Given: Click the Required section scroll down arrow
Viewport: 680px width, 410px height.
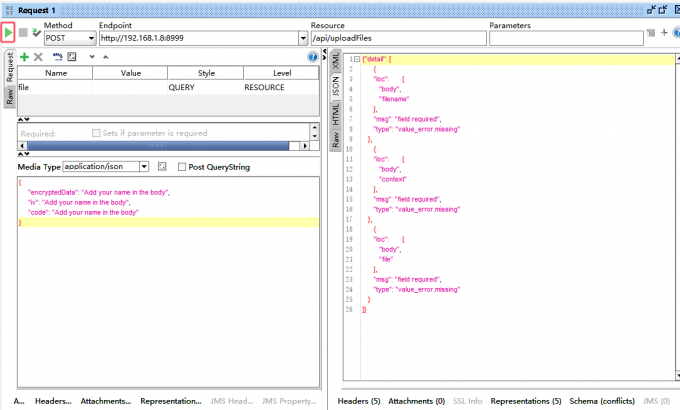Looking at the screenshot, I should pos(314,136).
